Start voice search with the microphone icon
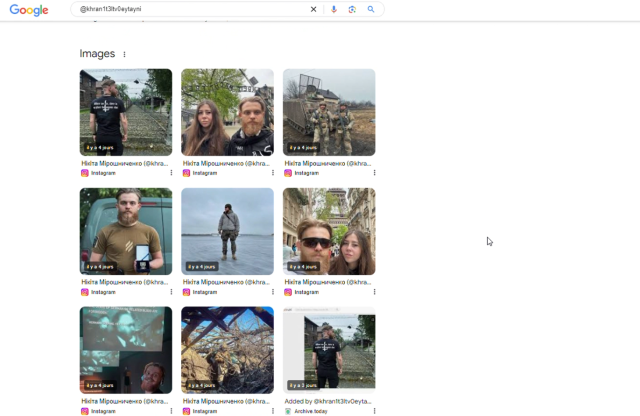Viewport: 640px width, 416px height. point(334,9)
